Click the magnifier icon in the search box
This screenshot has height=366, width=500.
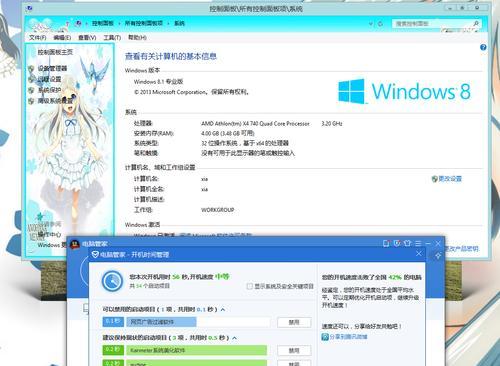click(476, 23)
